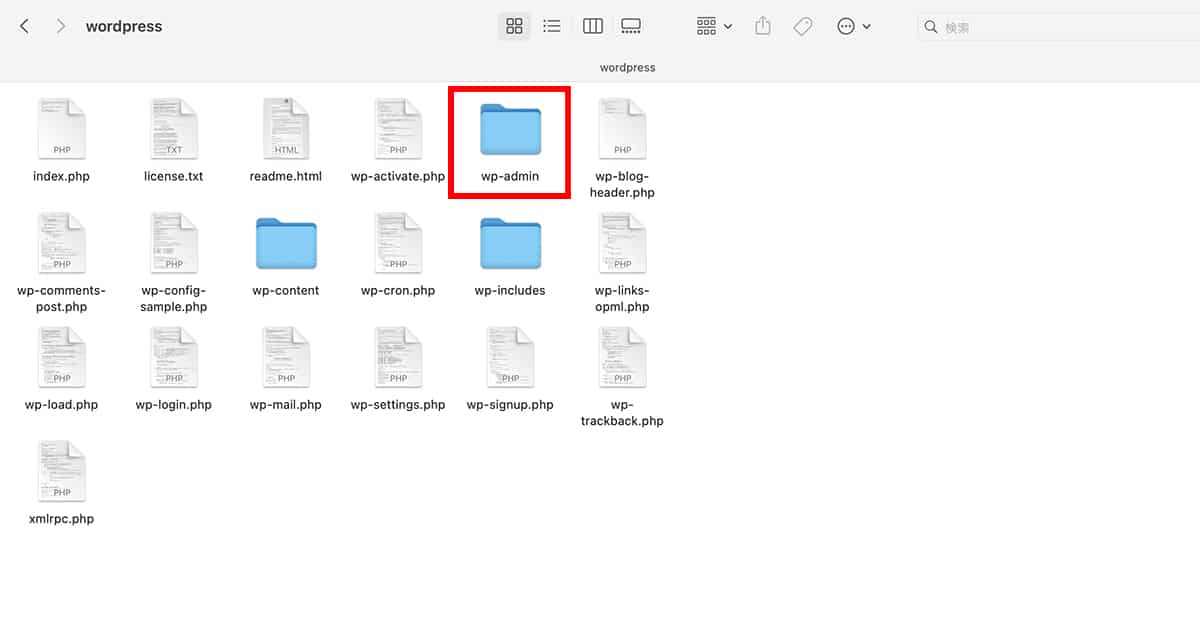Select the wp-signup.php file icon

tap(510, 357)
